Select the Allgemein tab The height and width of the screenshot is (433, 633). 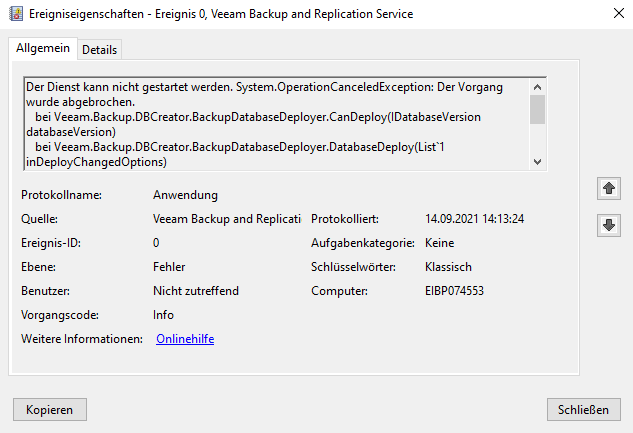click(x=42, y=48)
